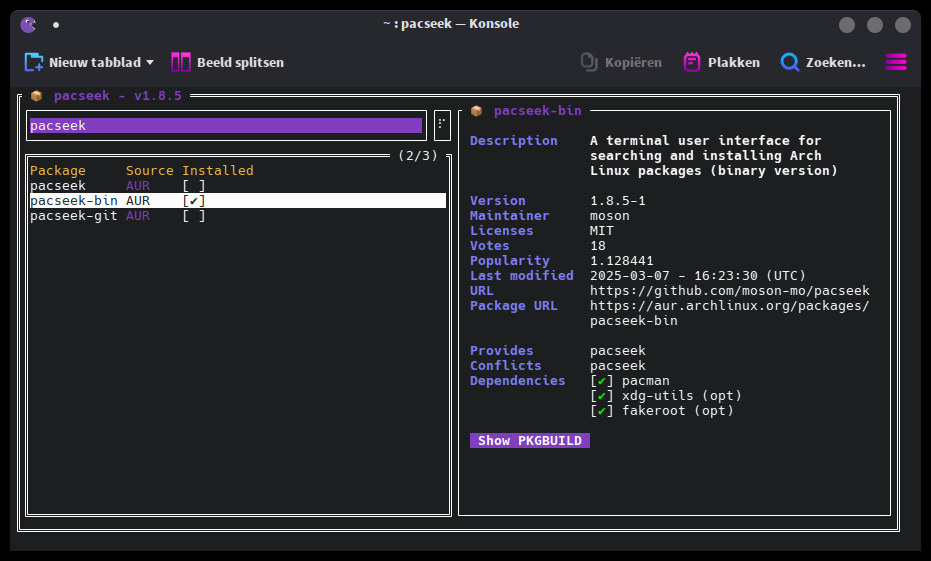This screenshot has width=931, height=561.
Task: Click the Votes value 18
Action: tap(598, 246)
